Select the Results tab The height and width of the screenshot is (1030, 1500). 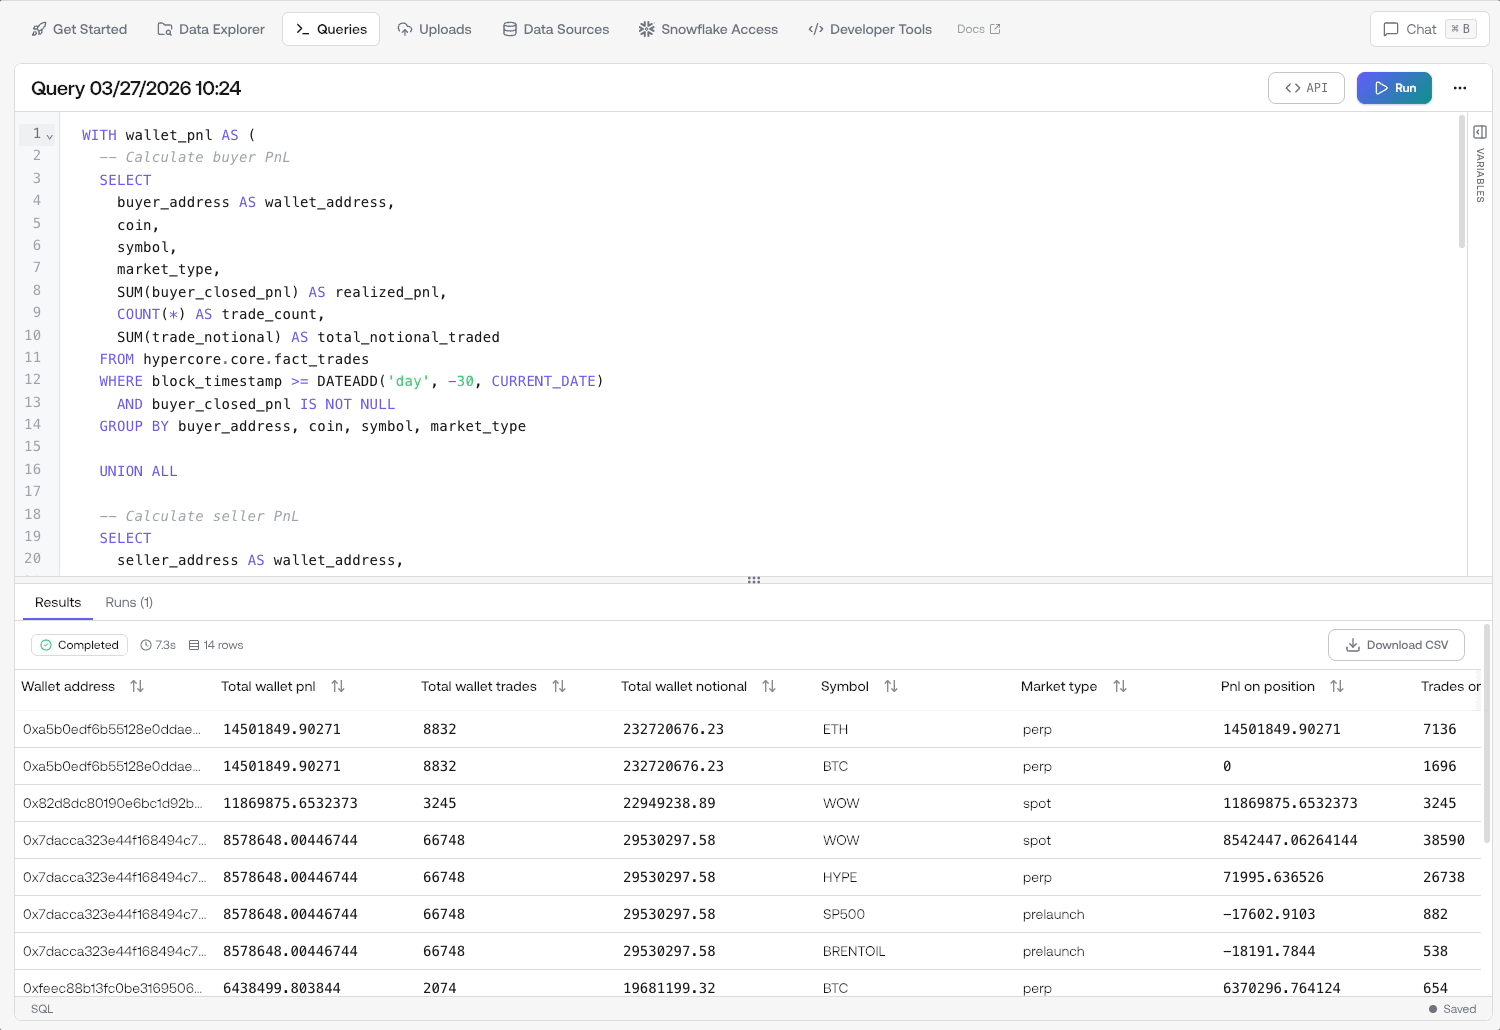[57, 602]
